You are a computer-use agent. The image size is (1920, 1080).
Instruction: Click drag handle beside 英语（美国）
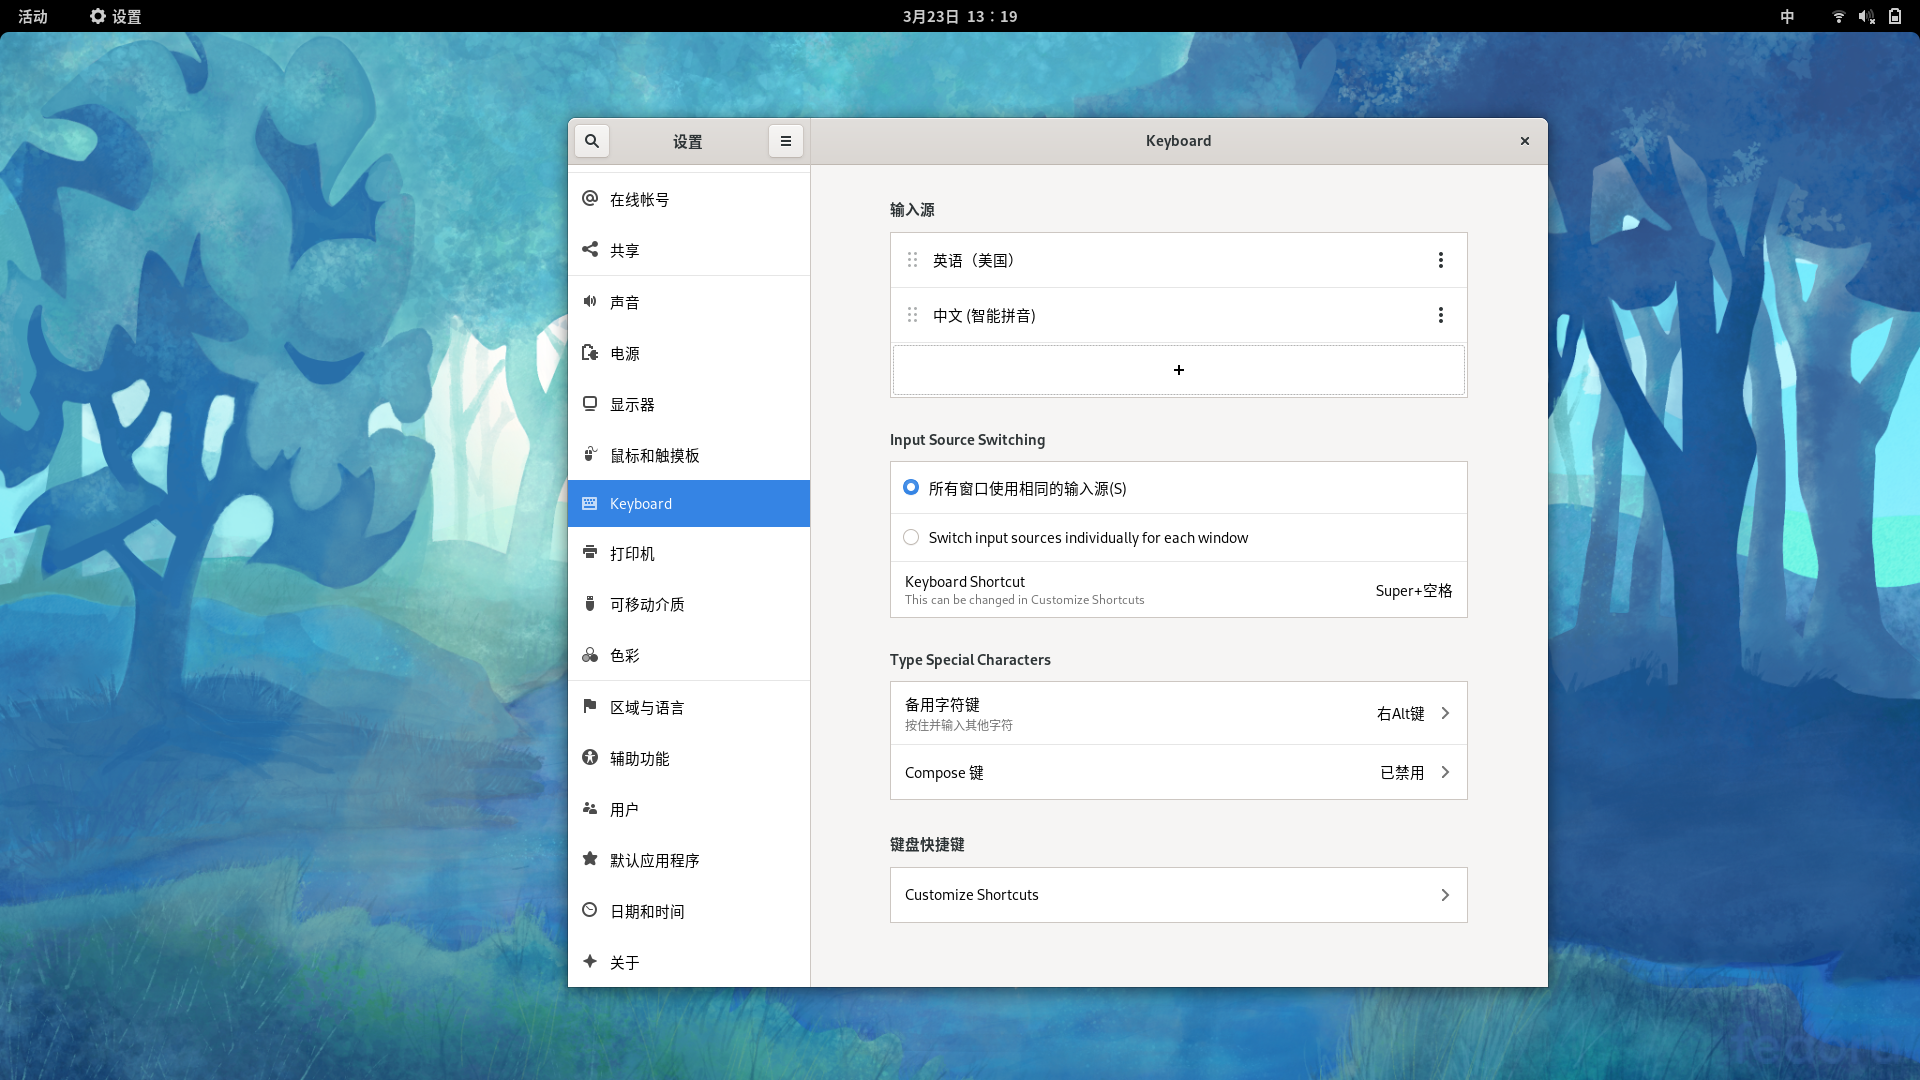912,260
